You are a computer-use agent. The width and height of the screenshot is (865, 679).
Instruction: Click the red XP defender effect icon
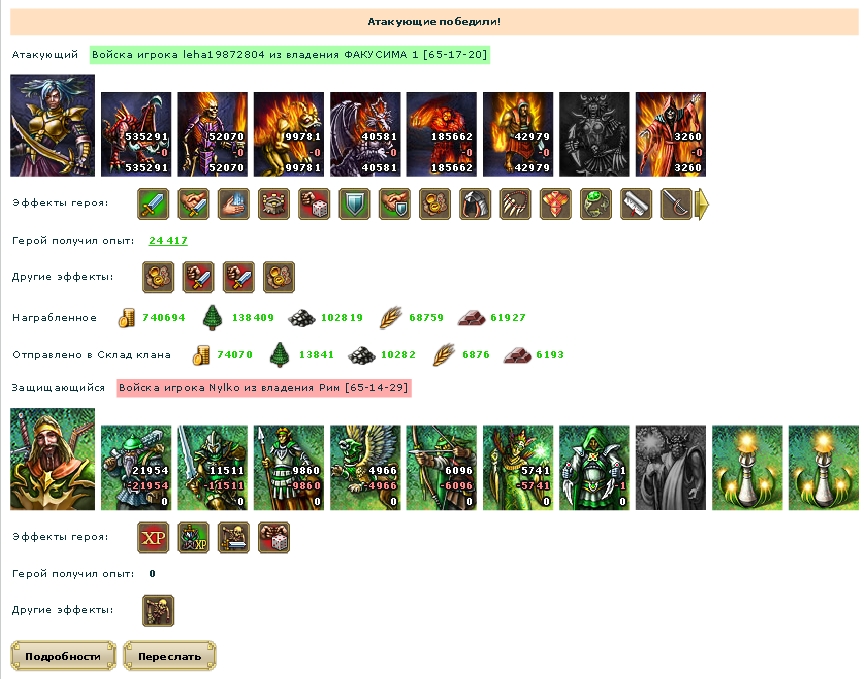tap(153, 537)
